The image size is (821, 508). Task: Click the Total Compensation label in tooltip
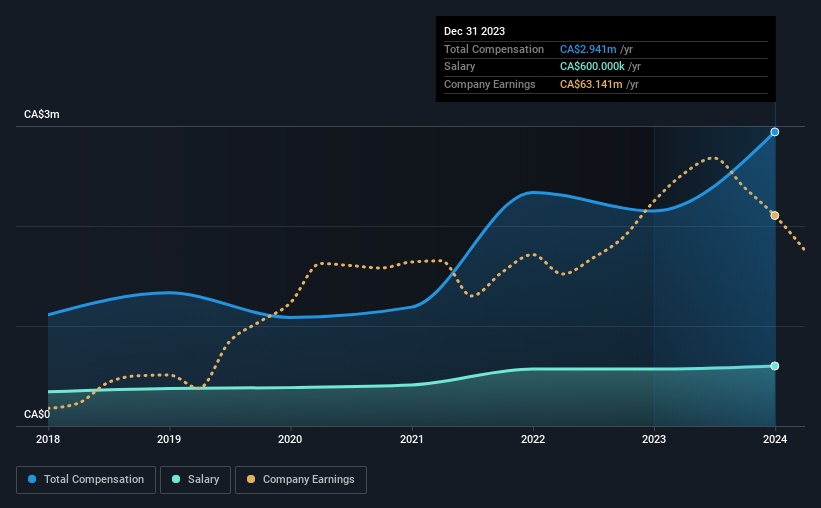tap(494, 49)
